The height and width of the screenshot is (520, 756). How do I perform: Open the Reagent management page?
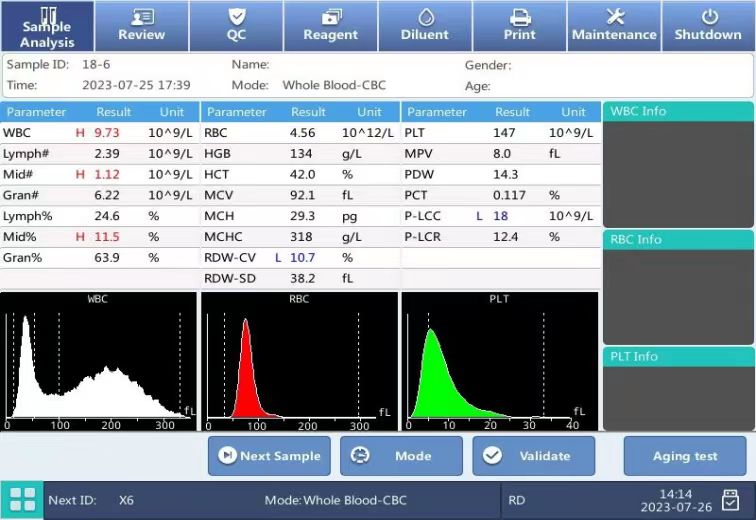[x=330, y=27]
